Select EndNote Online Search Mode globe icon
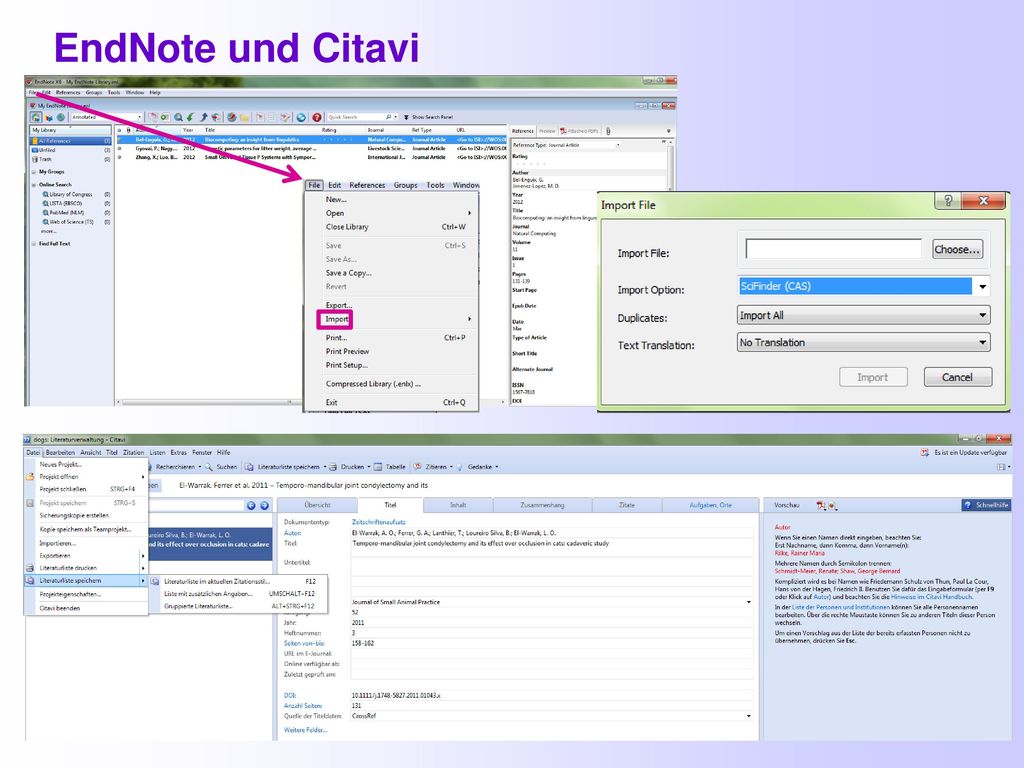 click(x=61, y=117)
